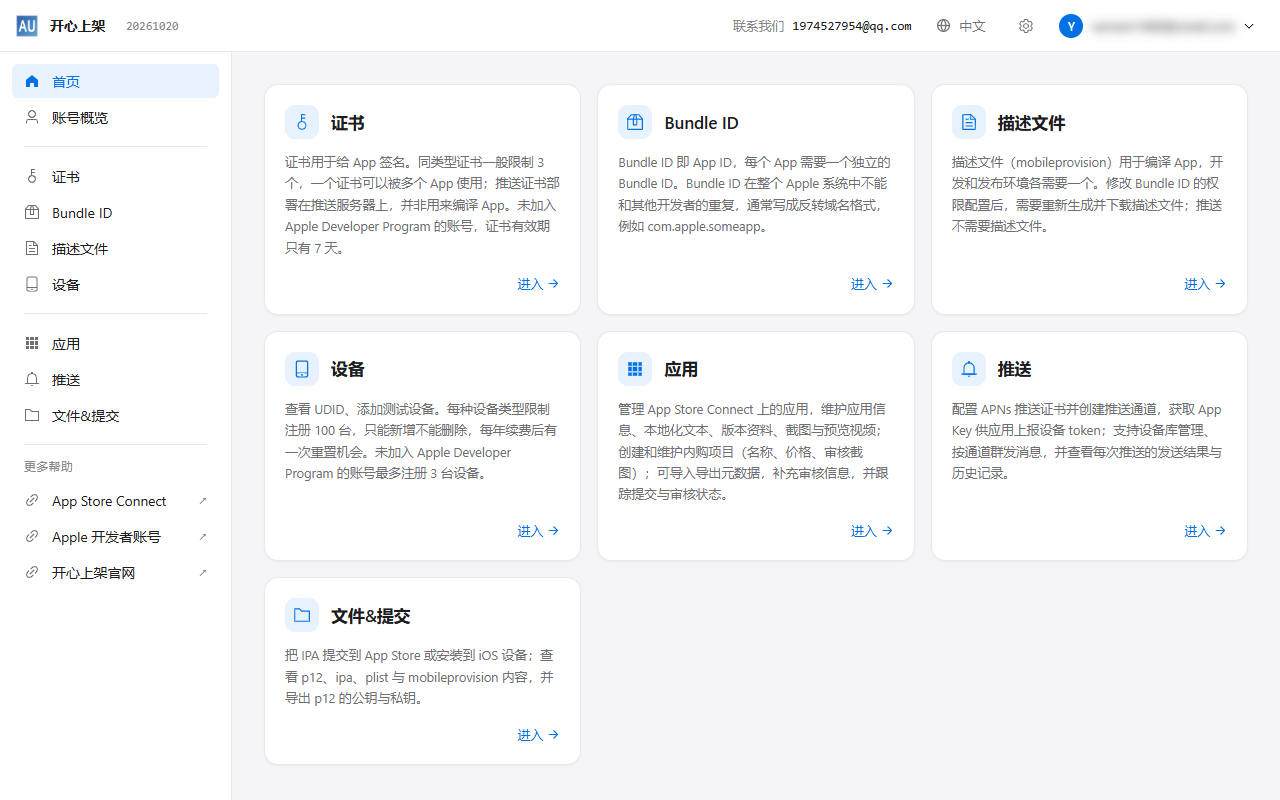
Task: Click the globe language icon
Action: coord(943,26)
